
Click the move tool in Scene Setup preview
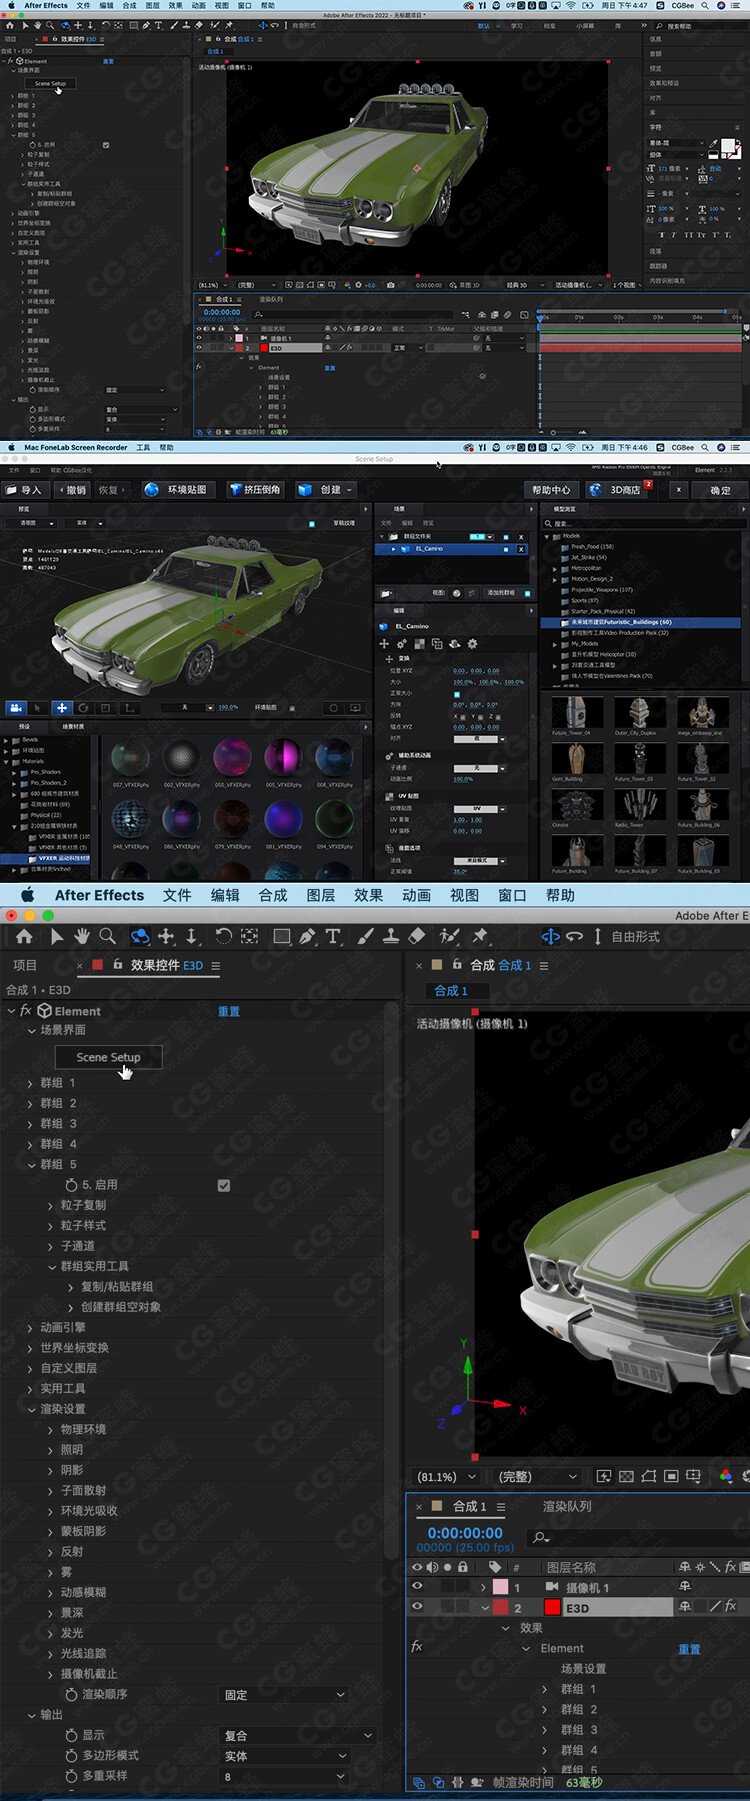point(61,707)
